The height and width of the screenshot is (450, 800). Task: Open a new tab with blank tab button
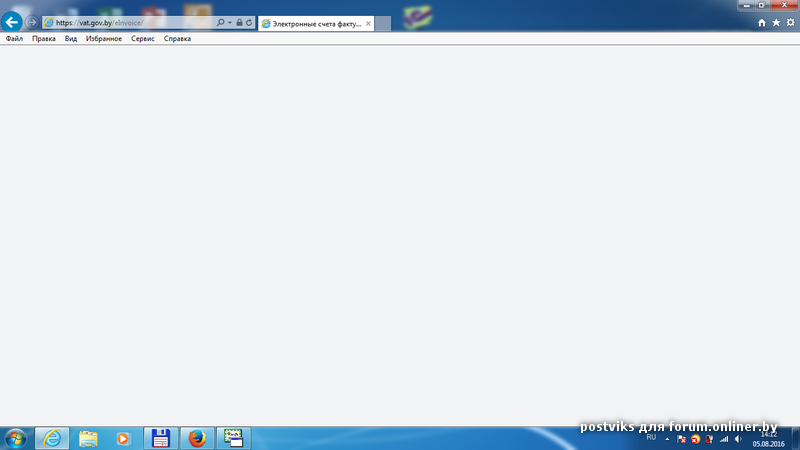coord(383,23)
